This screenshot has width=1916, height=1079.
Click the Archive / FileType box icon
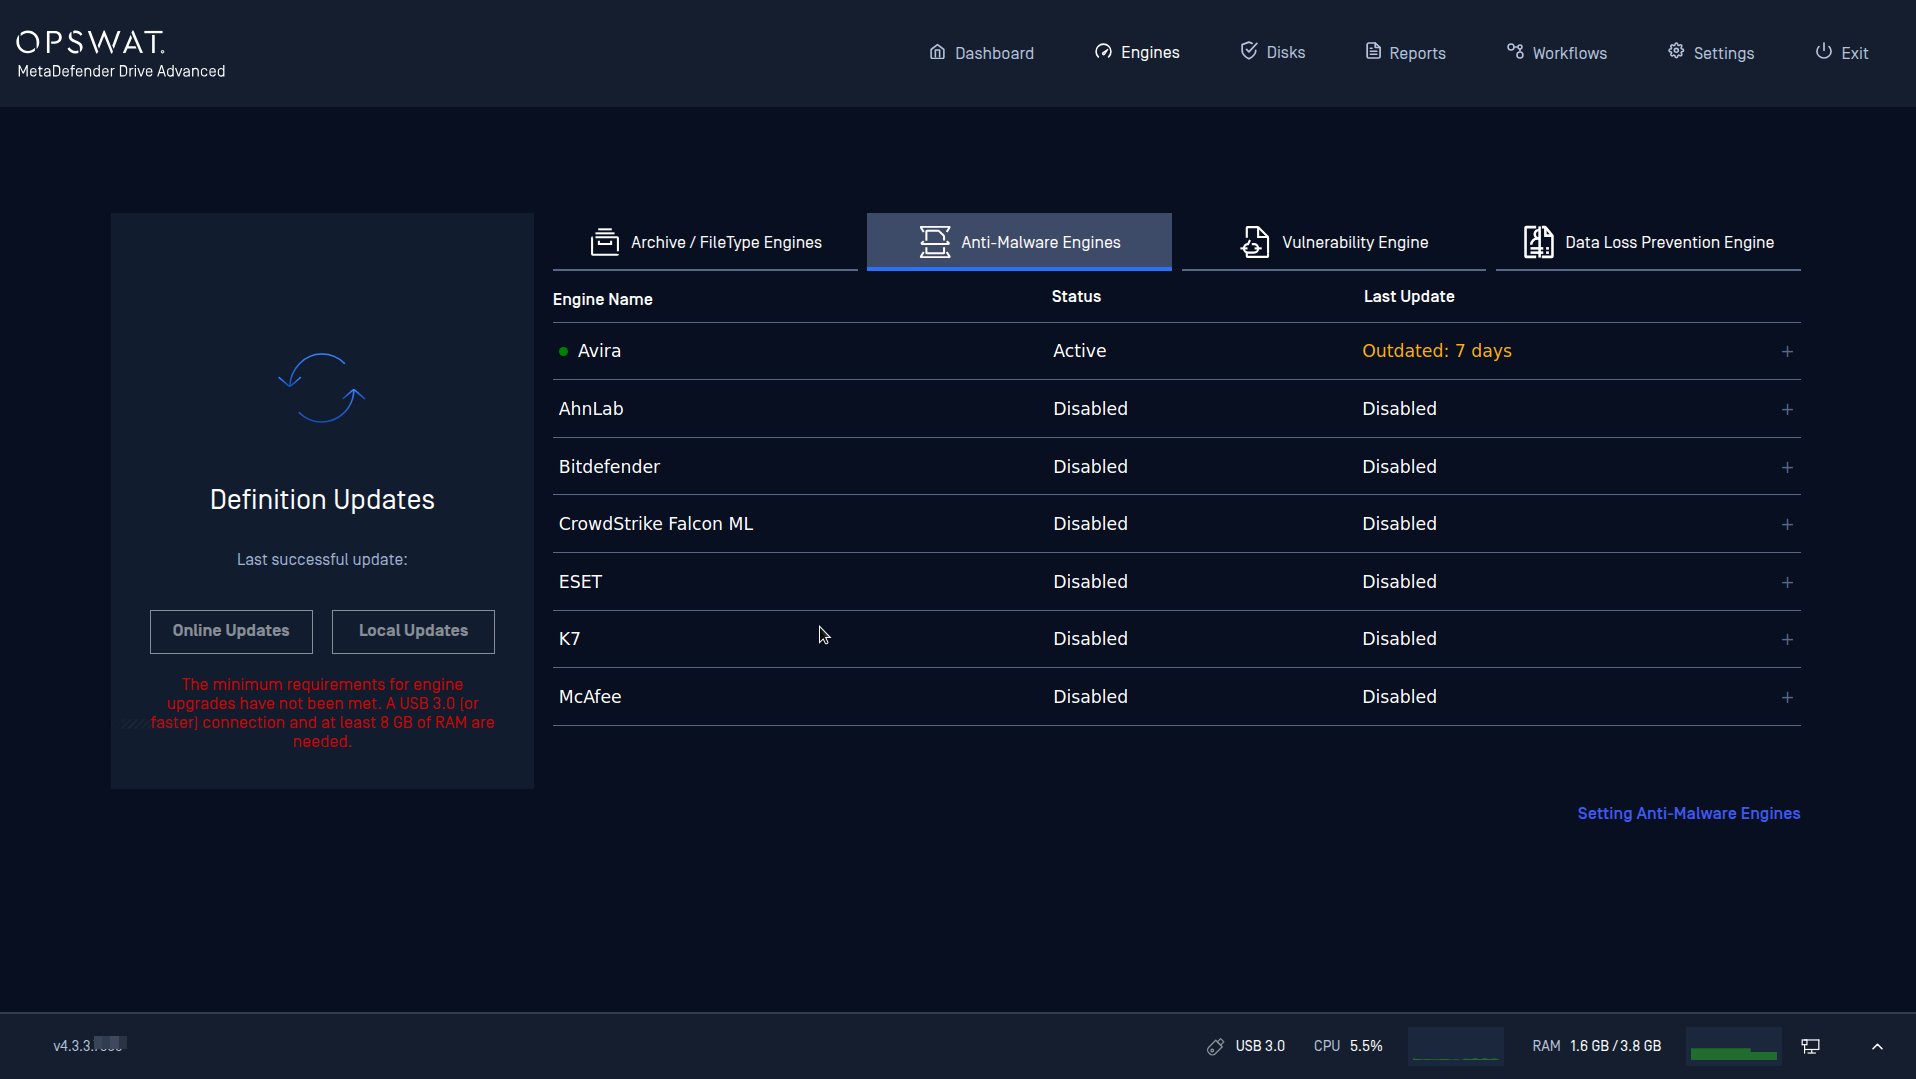(605, 242)
